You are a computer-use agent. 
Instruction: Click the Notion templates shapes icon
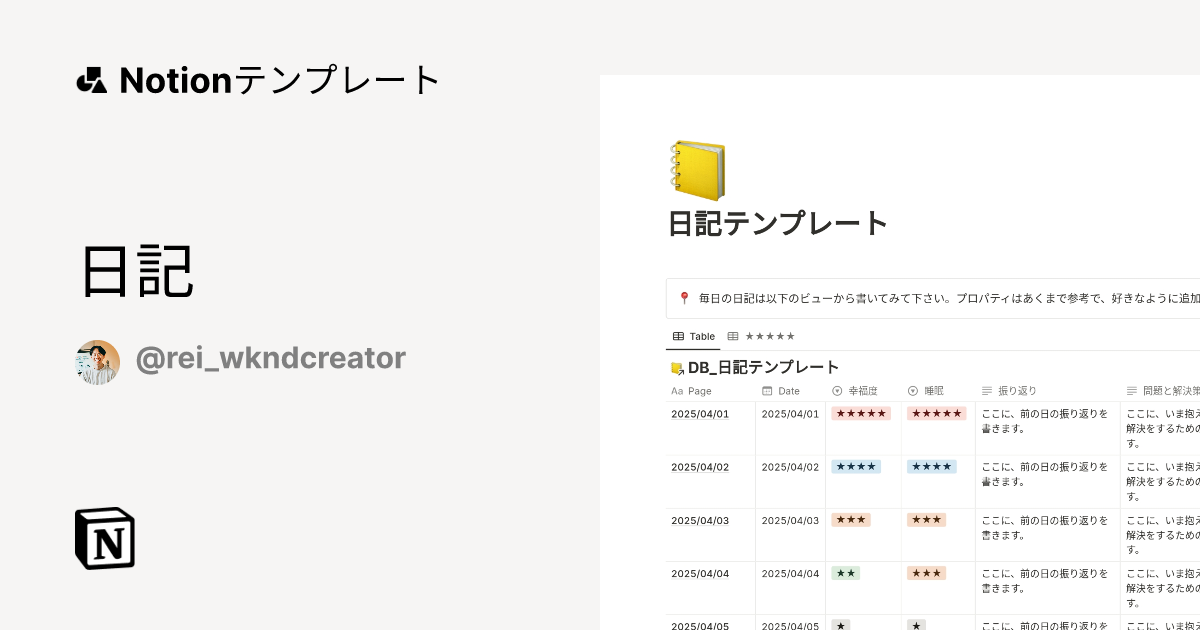coord(91,80)
